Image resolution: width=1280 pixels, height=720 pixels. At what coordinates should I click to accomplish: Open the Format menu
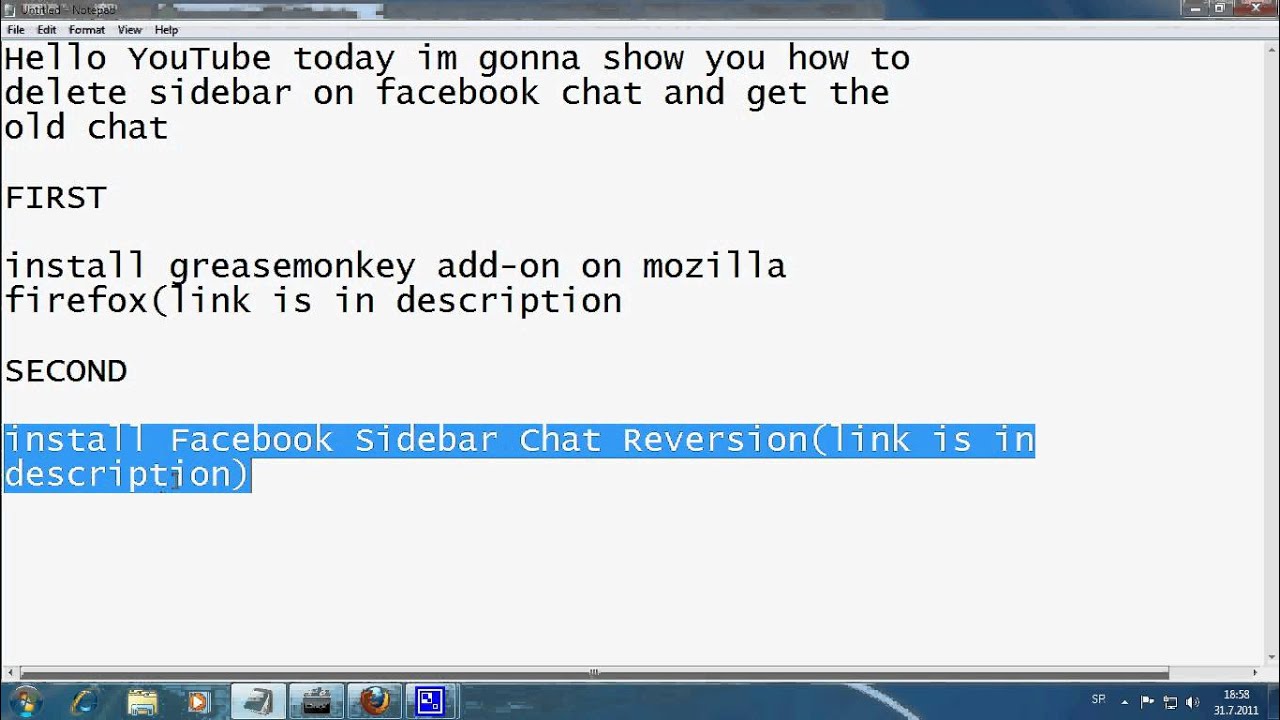86,30
